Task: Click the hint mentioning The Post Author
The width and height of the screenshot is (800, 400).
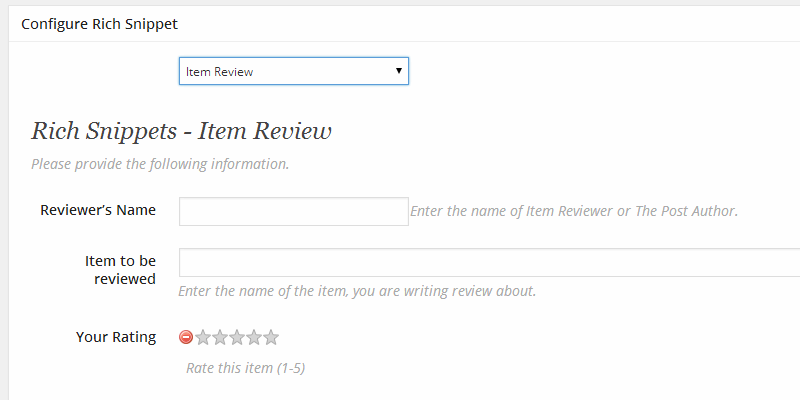Action: click(x=574, y=211)
